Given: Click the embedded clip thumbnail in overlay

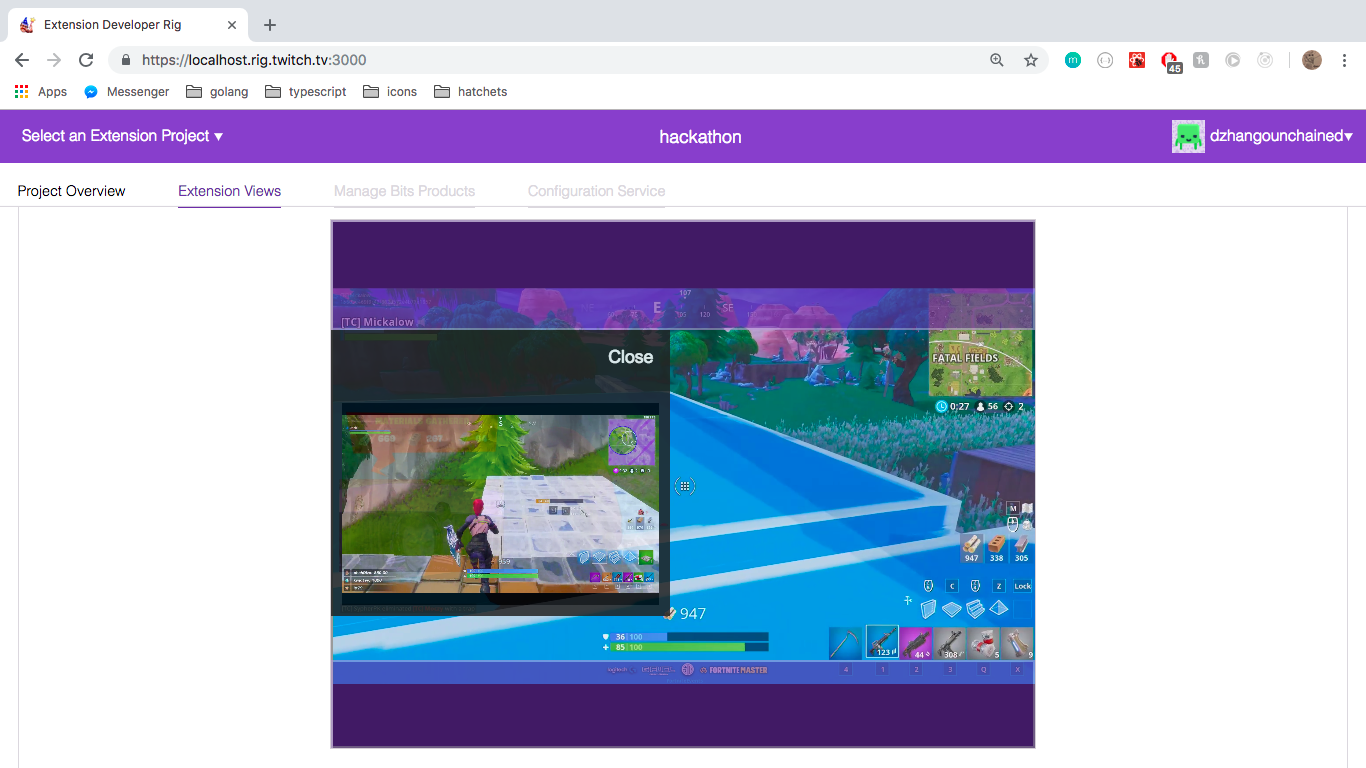Looking at the screenshot, I should pyautogui.click(x=500, y=504).
